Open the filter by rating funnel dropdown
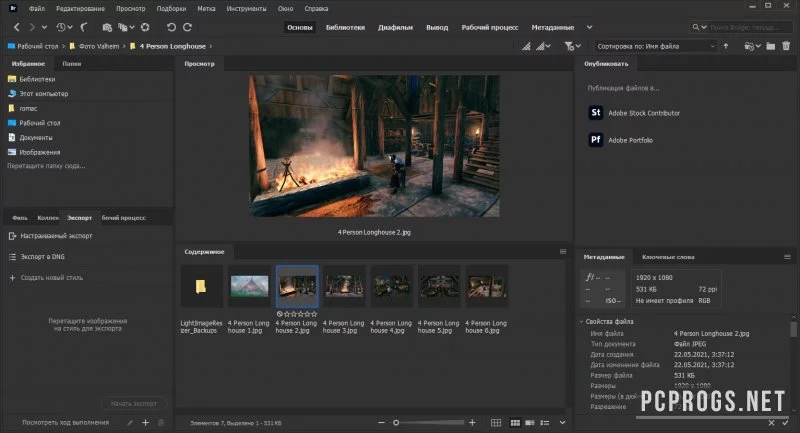Viewport: 800px width, 433px height. coord(572,46)
